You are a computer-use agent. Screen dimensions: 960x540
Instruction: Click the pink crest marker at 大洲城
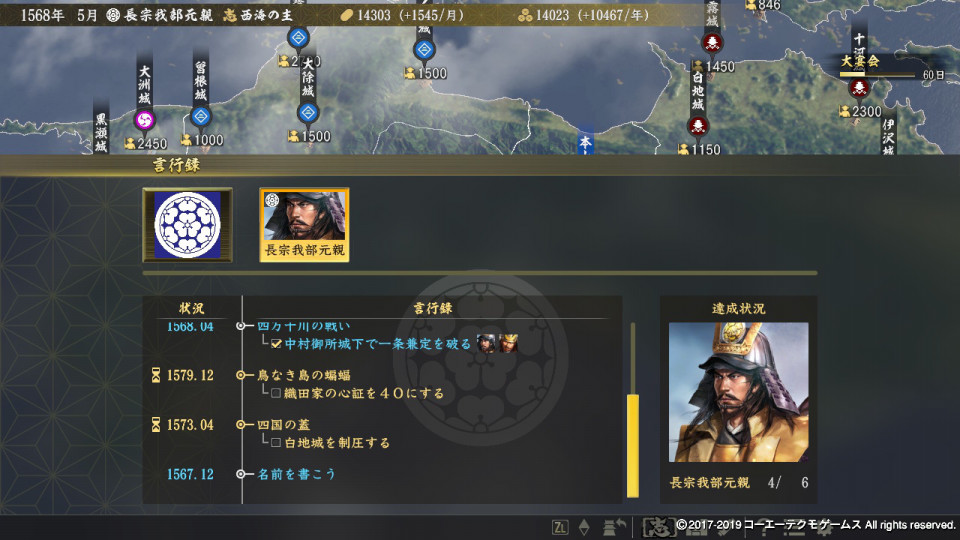[x=144, y=119]
